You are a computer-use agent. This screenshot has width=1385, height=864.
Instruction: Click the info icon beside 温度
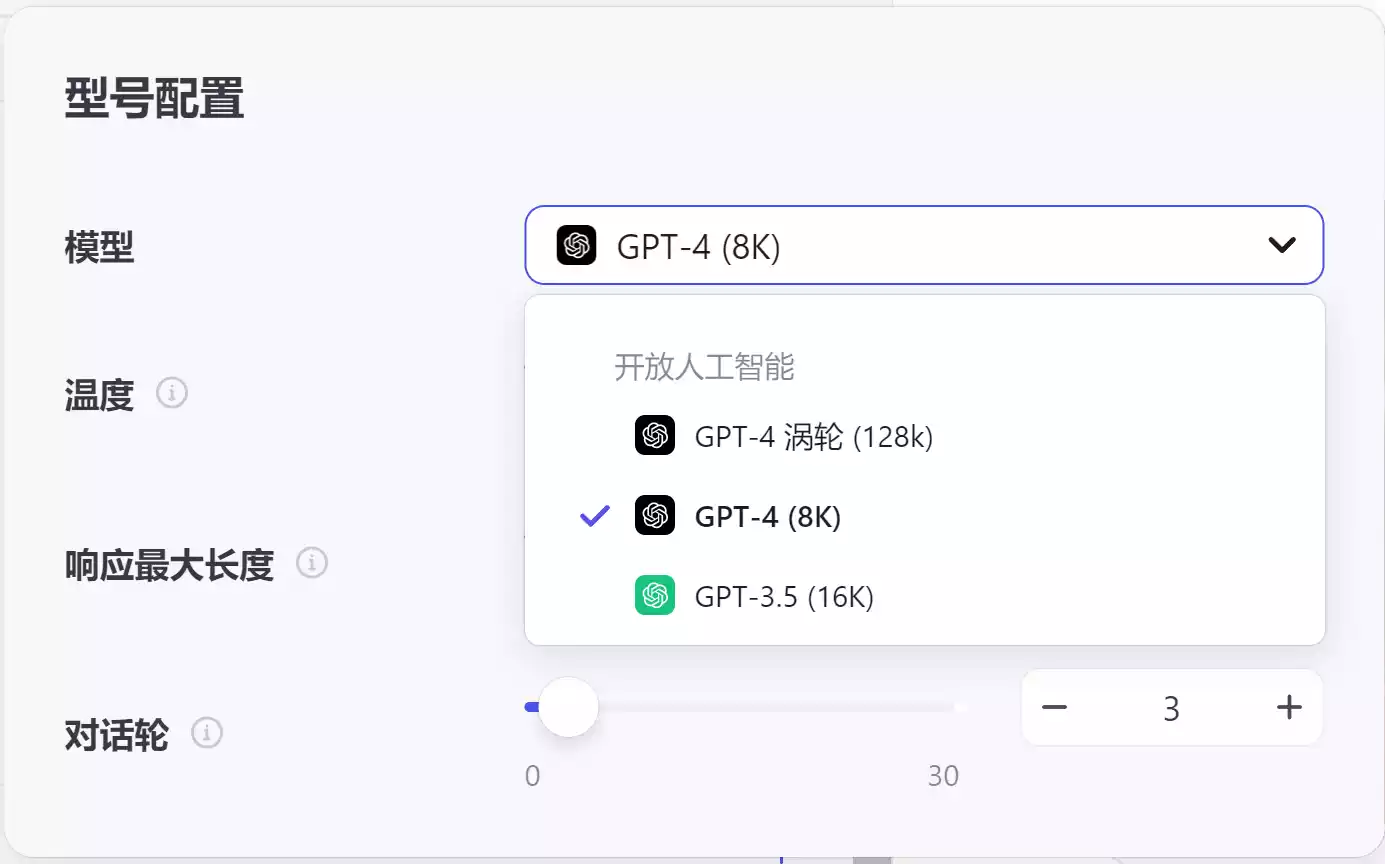[172, 393]
